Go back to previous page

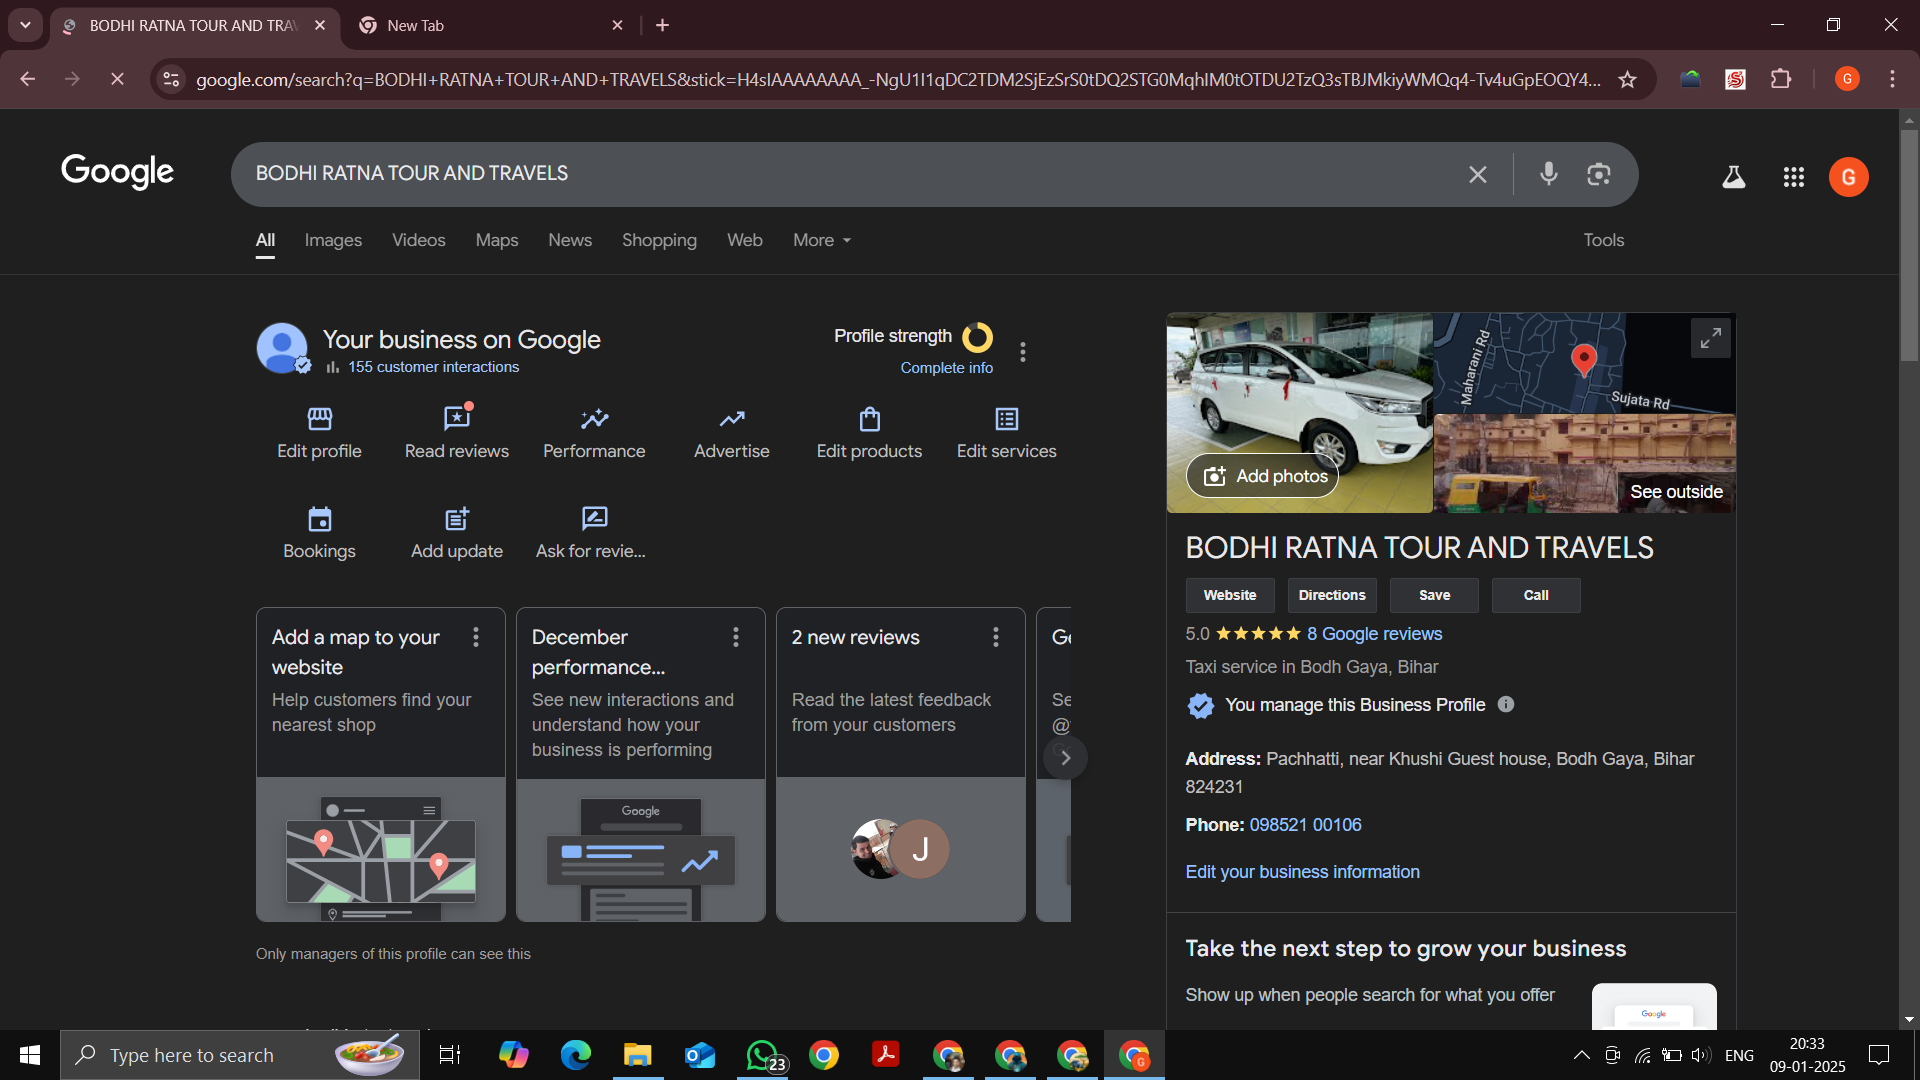(28, 79)
